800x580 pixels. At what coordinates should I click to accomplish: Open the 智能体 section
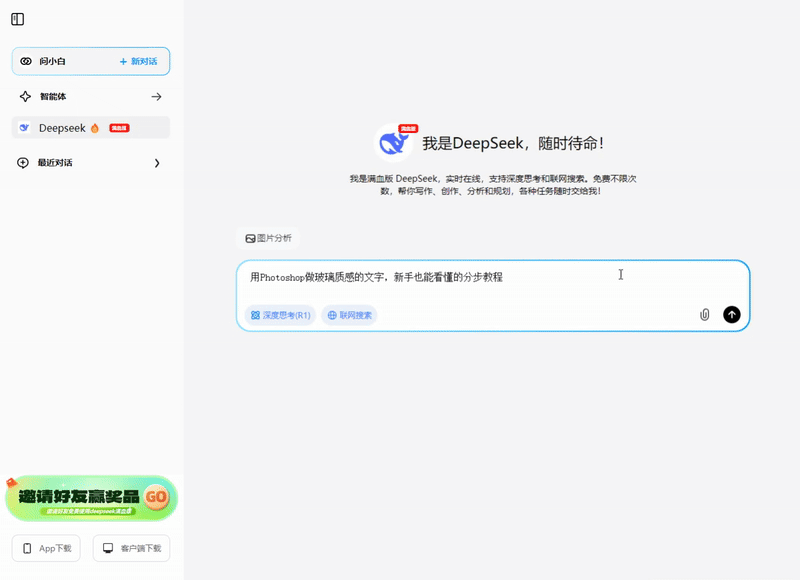(91, 96)
